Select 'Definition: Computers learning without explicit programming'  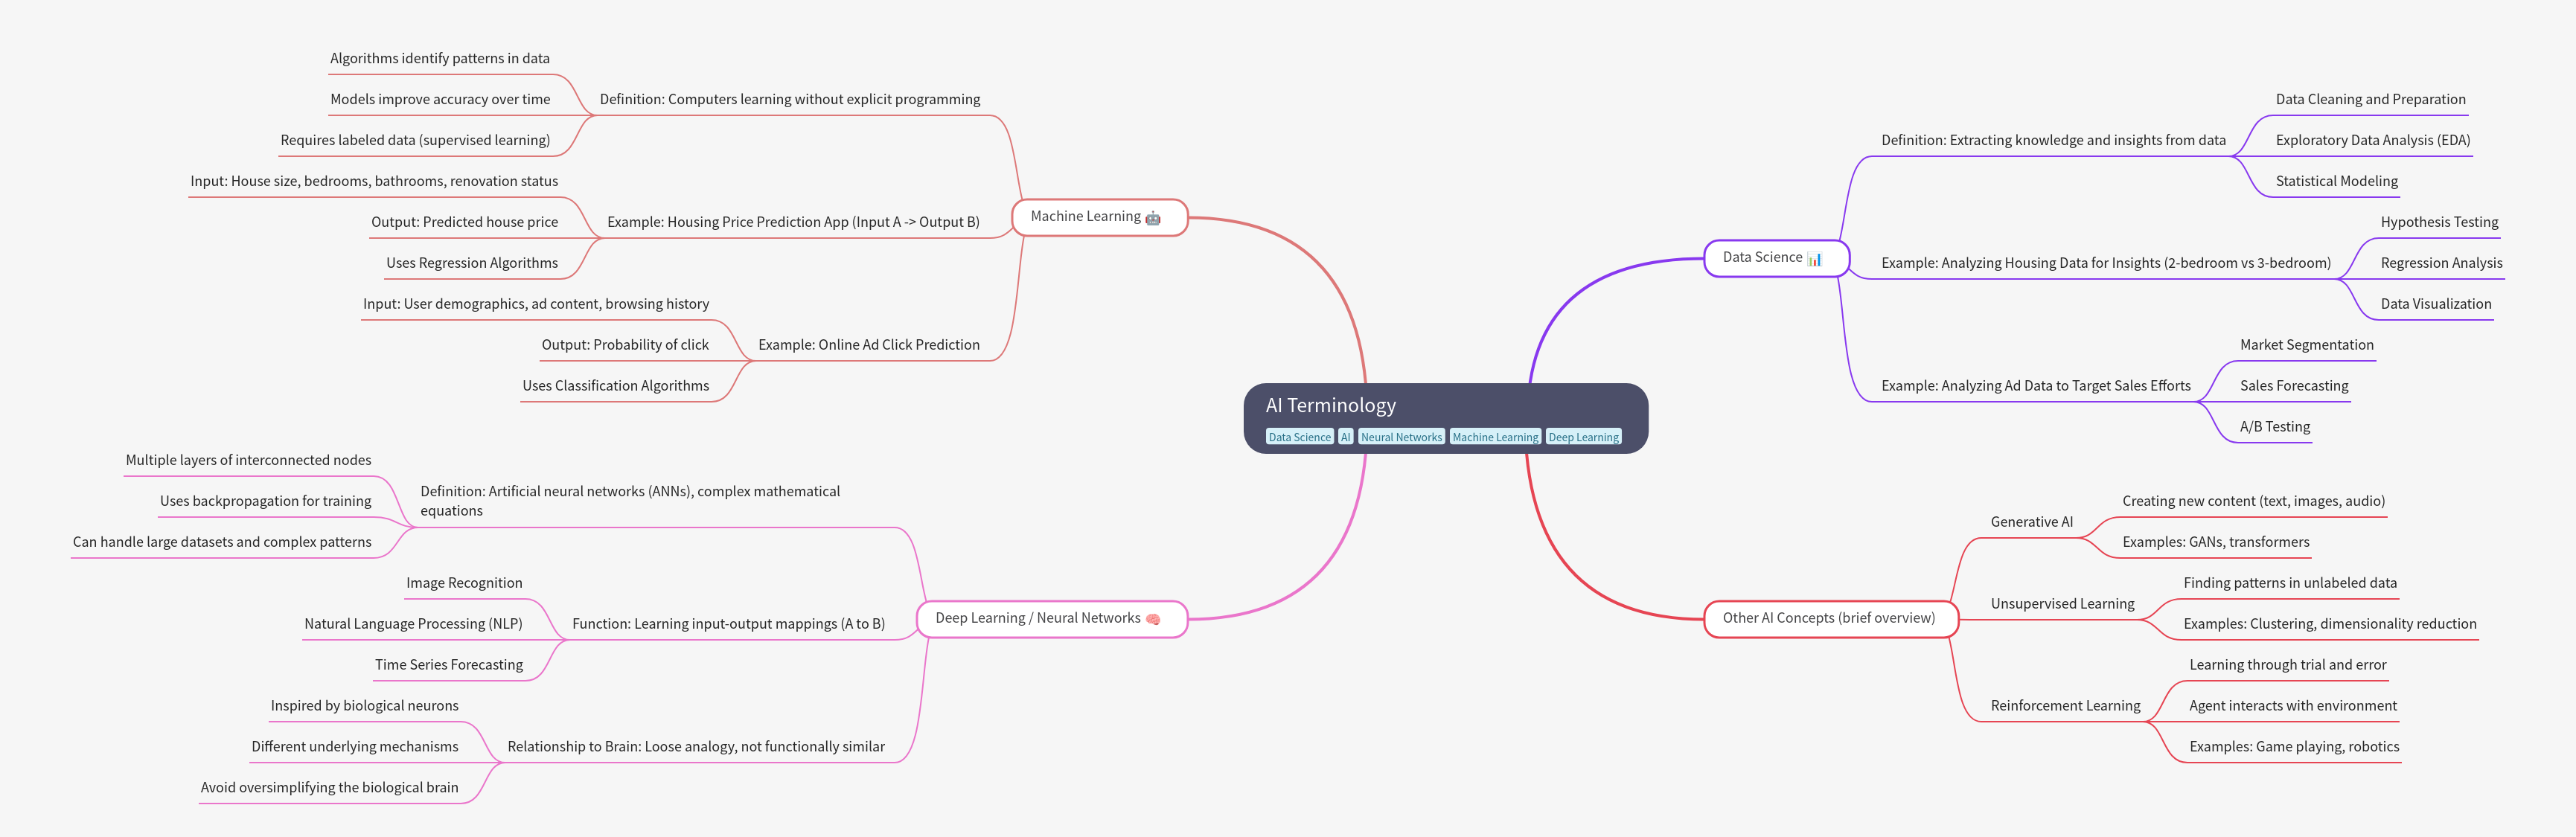click(790, 99)
